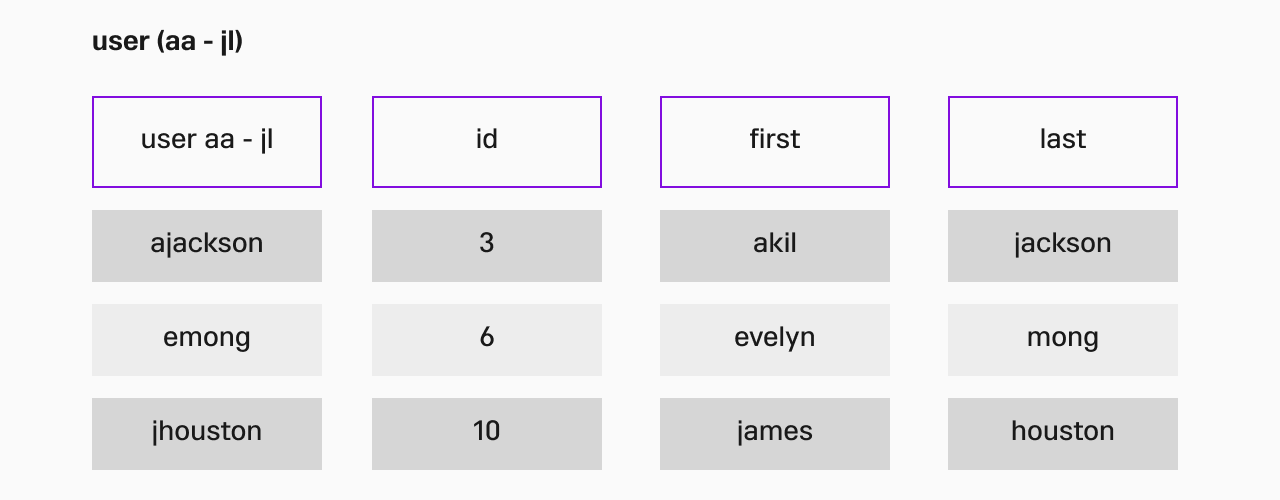This screenshot has height=500, width=1280.
Task: Select the last name cell houston
Action: (1063, 434)
